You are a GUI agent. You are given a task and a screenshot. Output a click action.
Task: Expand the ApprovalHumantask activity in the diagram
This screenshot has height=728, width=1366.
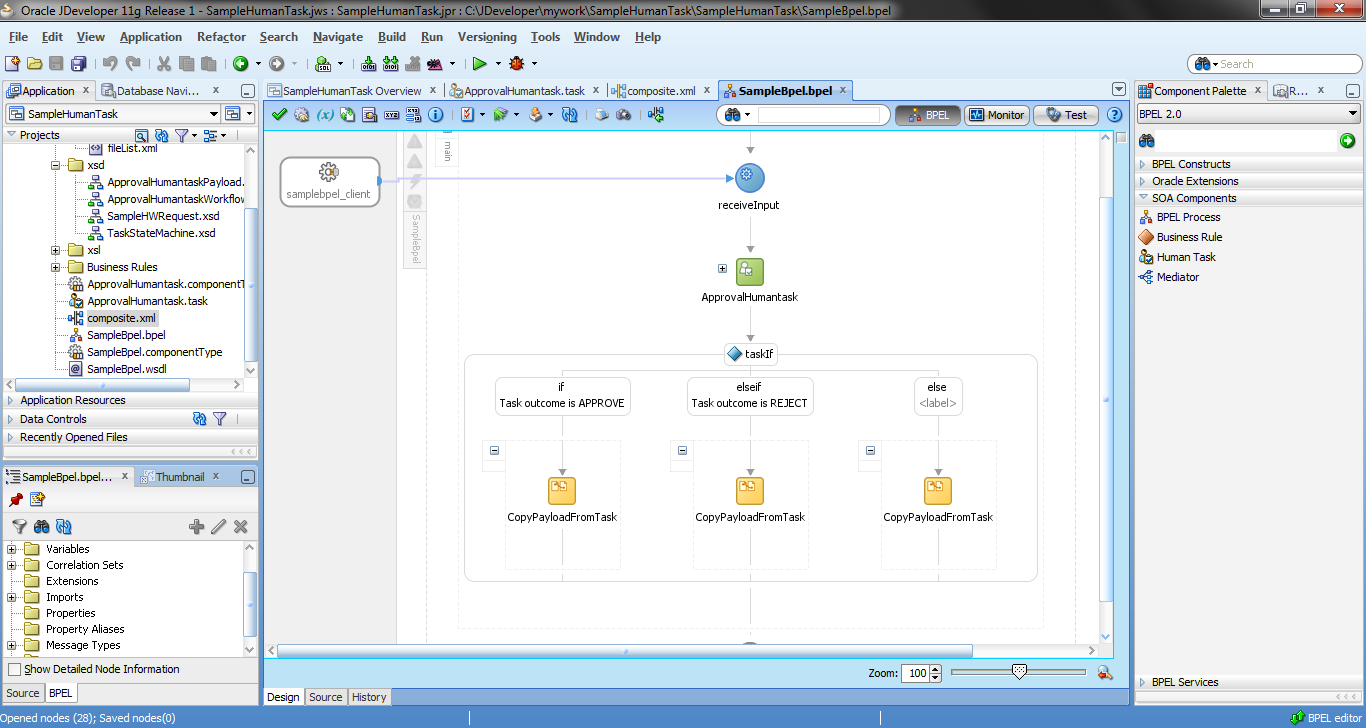[x=722, y=268]
